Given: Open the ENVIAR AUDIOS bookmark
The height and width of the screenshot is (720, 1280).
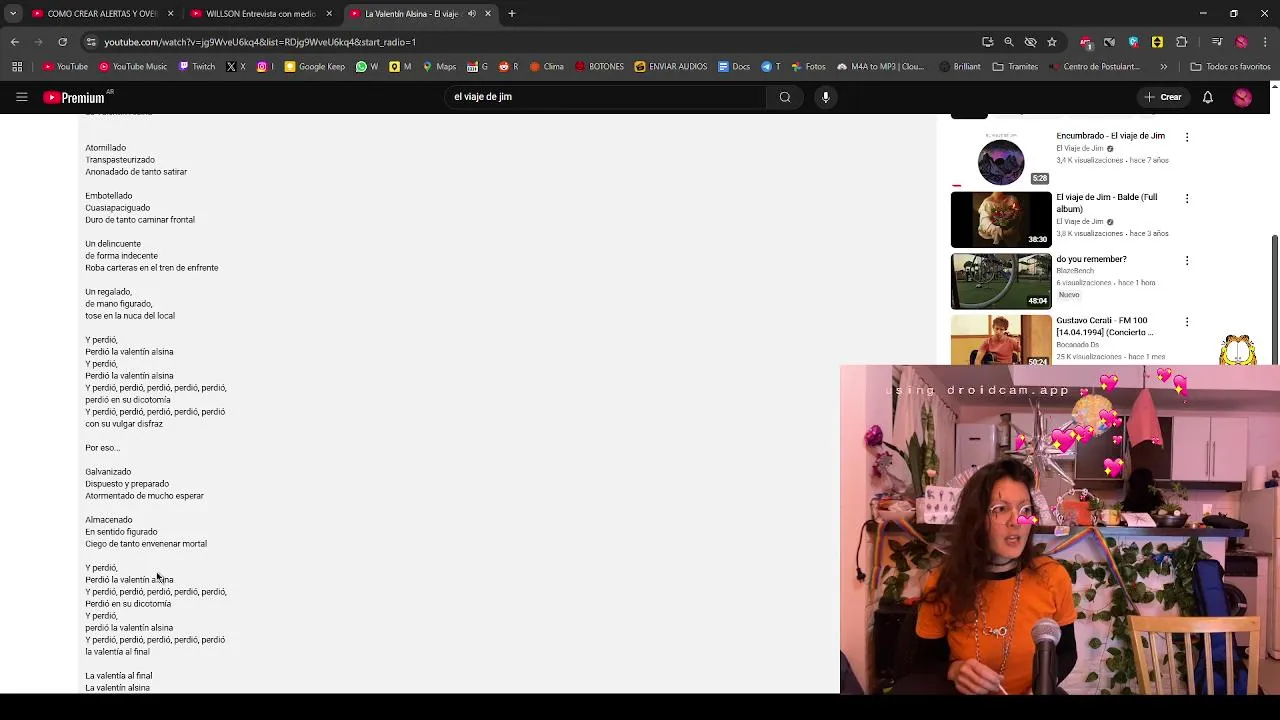Looking at the screenshot, I should [671, 67].
